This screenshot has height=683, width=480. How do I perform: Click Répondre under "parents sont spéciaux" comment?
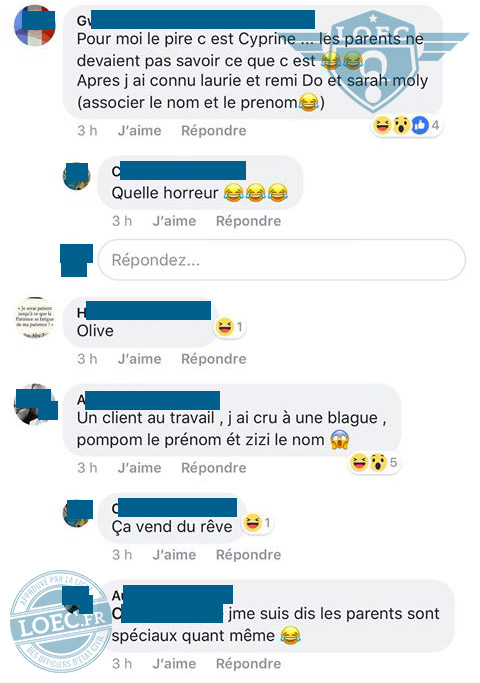(248, 663)
